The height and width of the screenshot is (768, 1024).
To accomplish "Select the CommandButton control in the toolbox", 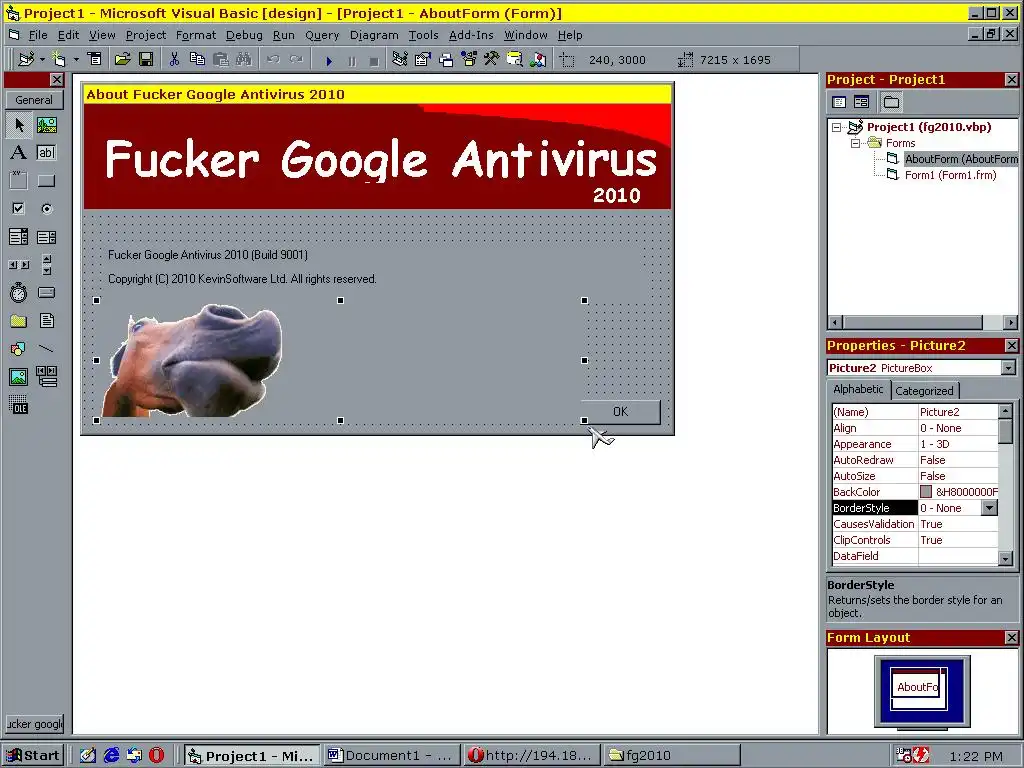I will point(46,181).
